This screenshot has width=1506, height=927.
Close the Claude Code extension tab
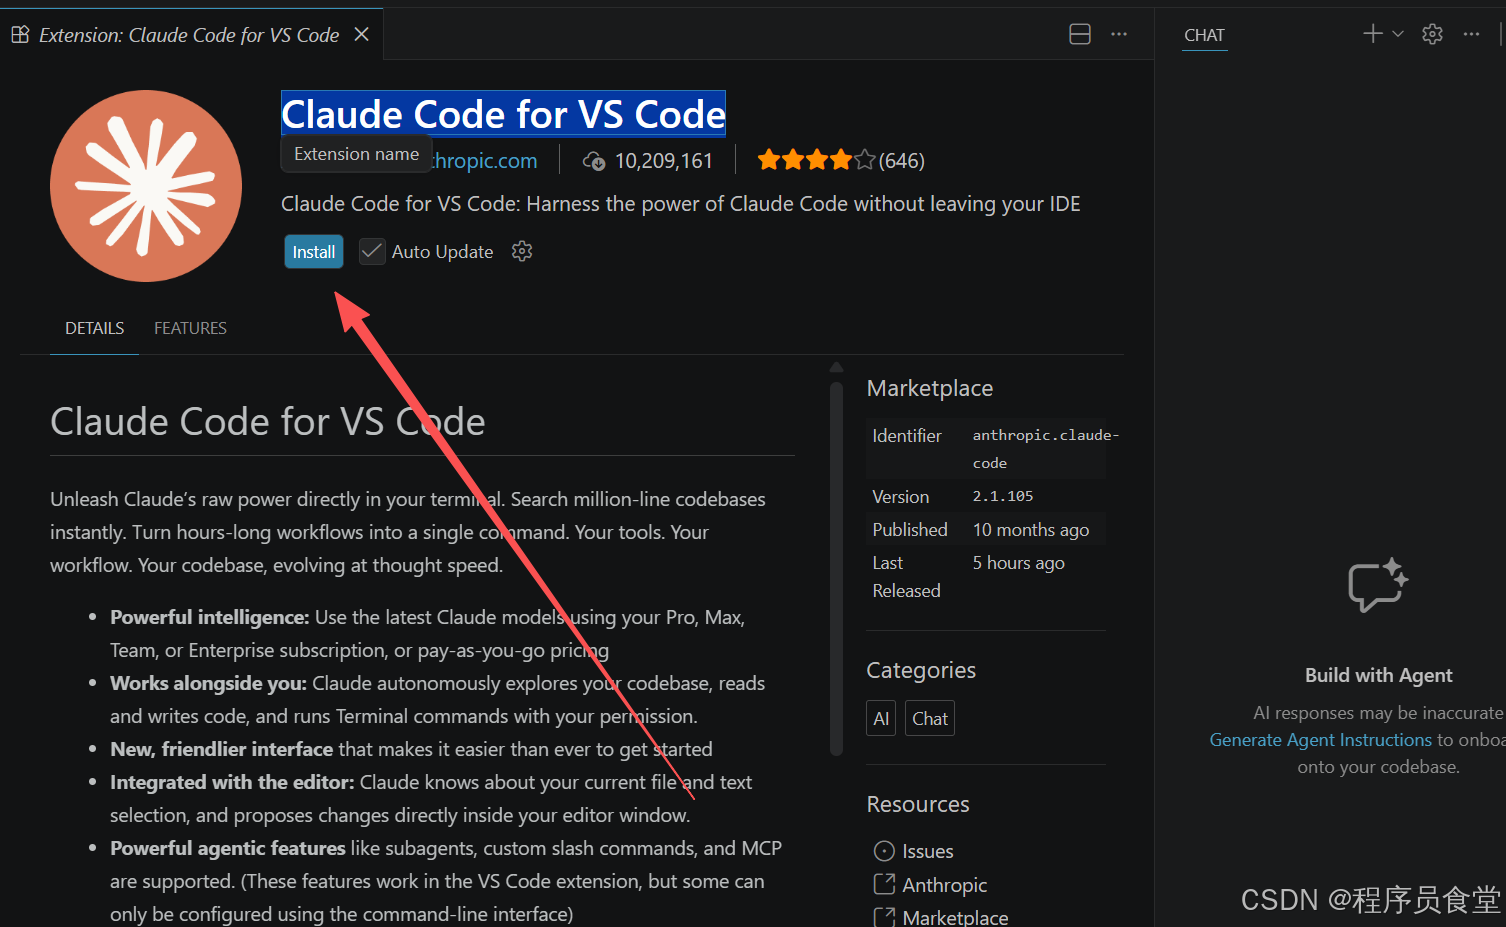[x=362, y=34]
